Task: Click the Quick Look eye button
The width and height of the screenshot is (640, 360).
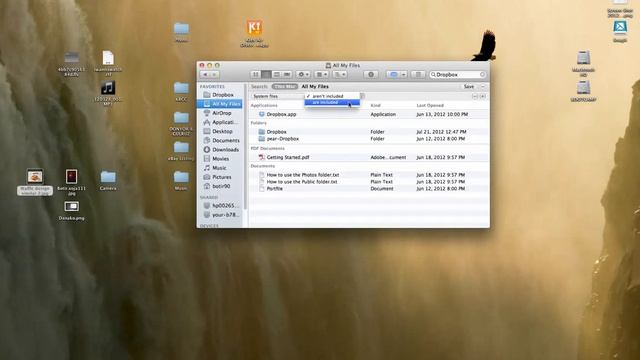Action: coord(371,75)
